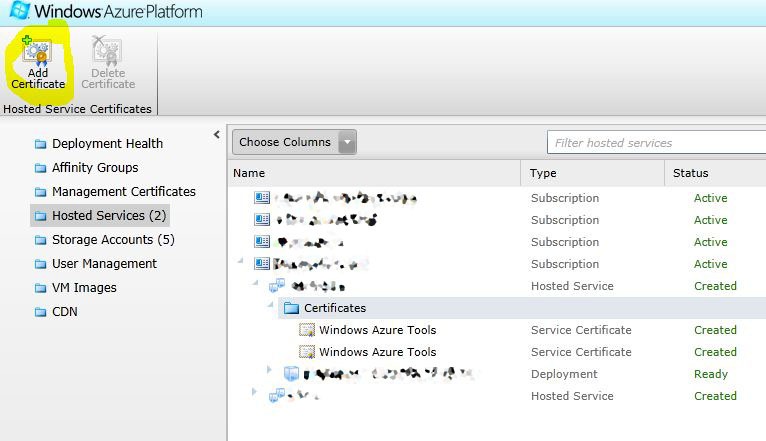Expand the last Hosted Service node

tap(254, 391)
